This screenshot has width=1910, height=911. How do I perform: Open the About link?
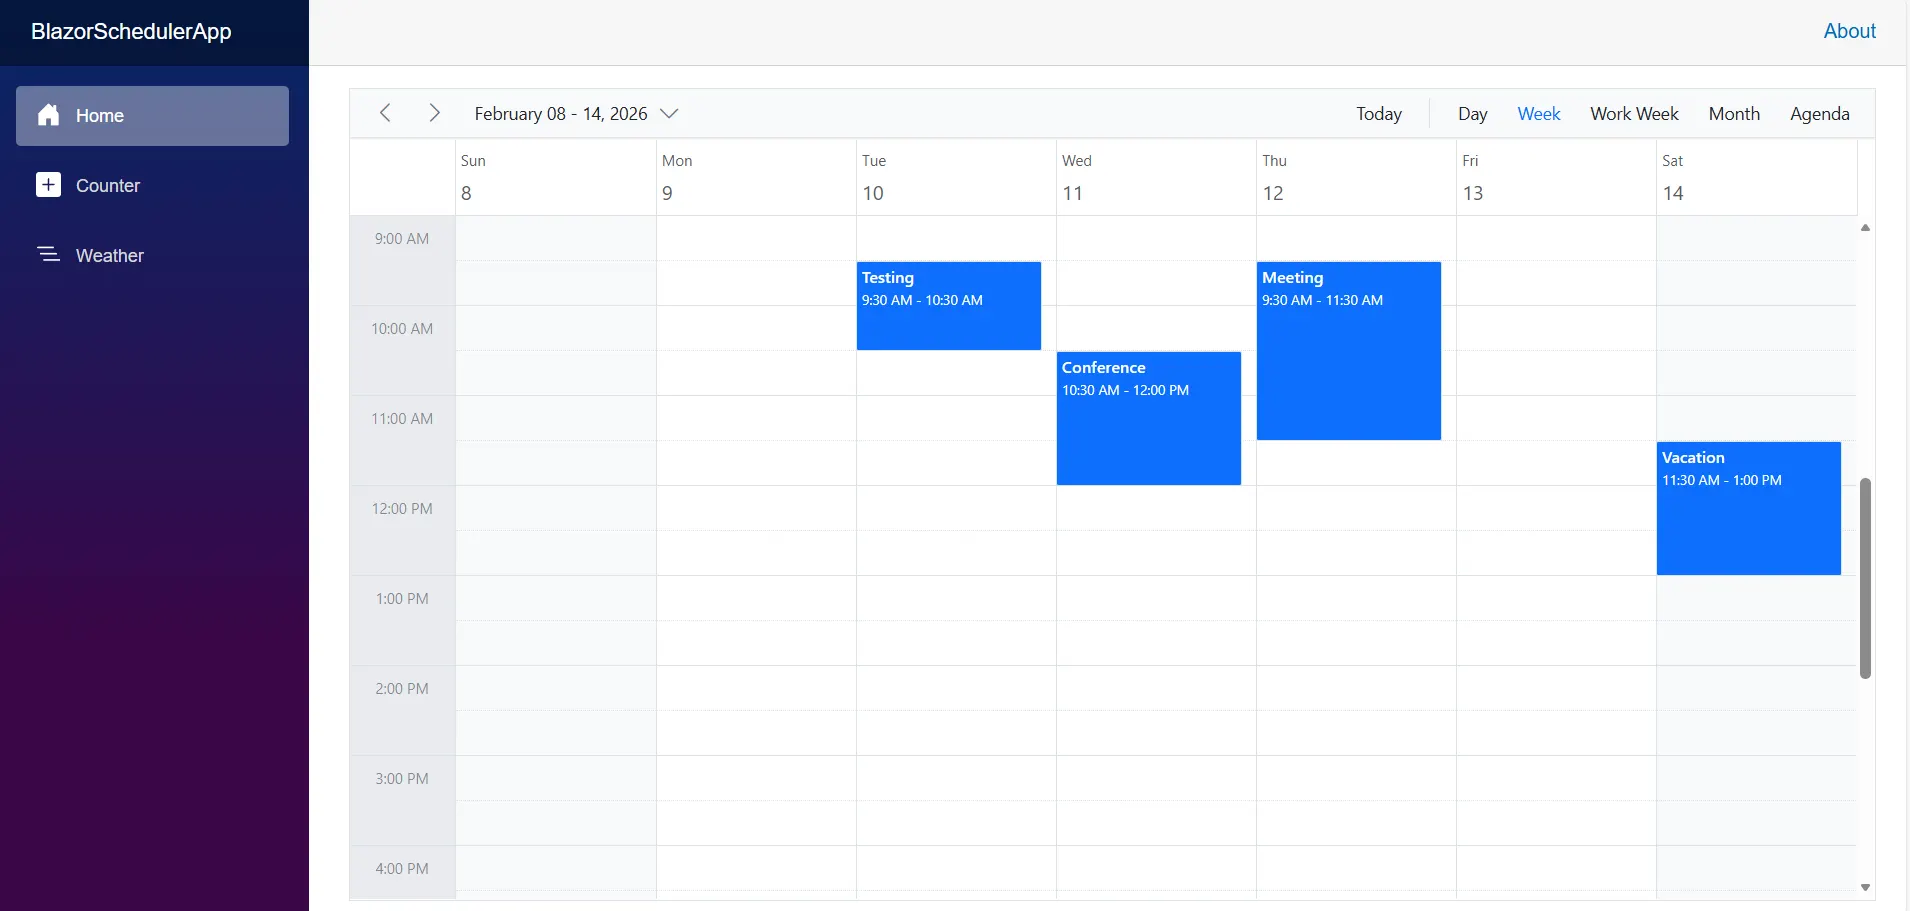(1849, 31)
